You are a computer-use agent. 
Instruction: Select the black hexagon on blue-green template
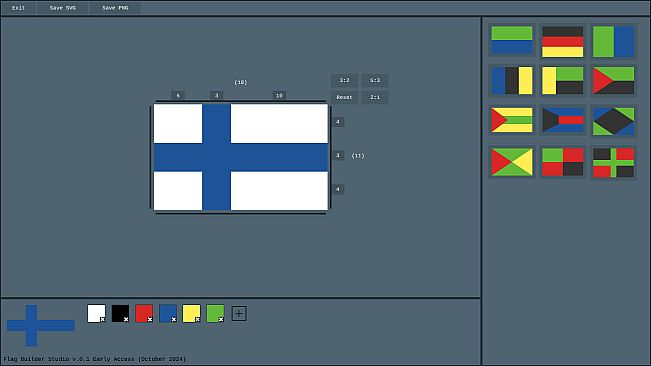click(x=613, y=120)
